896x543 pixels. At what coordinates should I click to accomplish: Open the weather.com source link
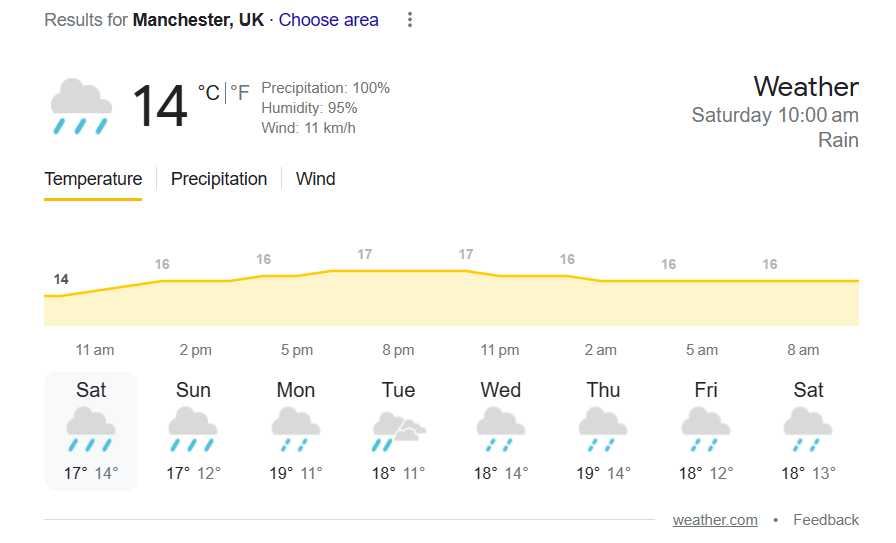[715, 520]
